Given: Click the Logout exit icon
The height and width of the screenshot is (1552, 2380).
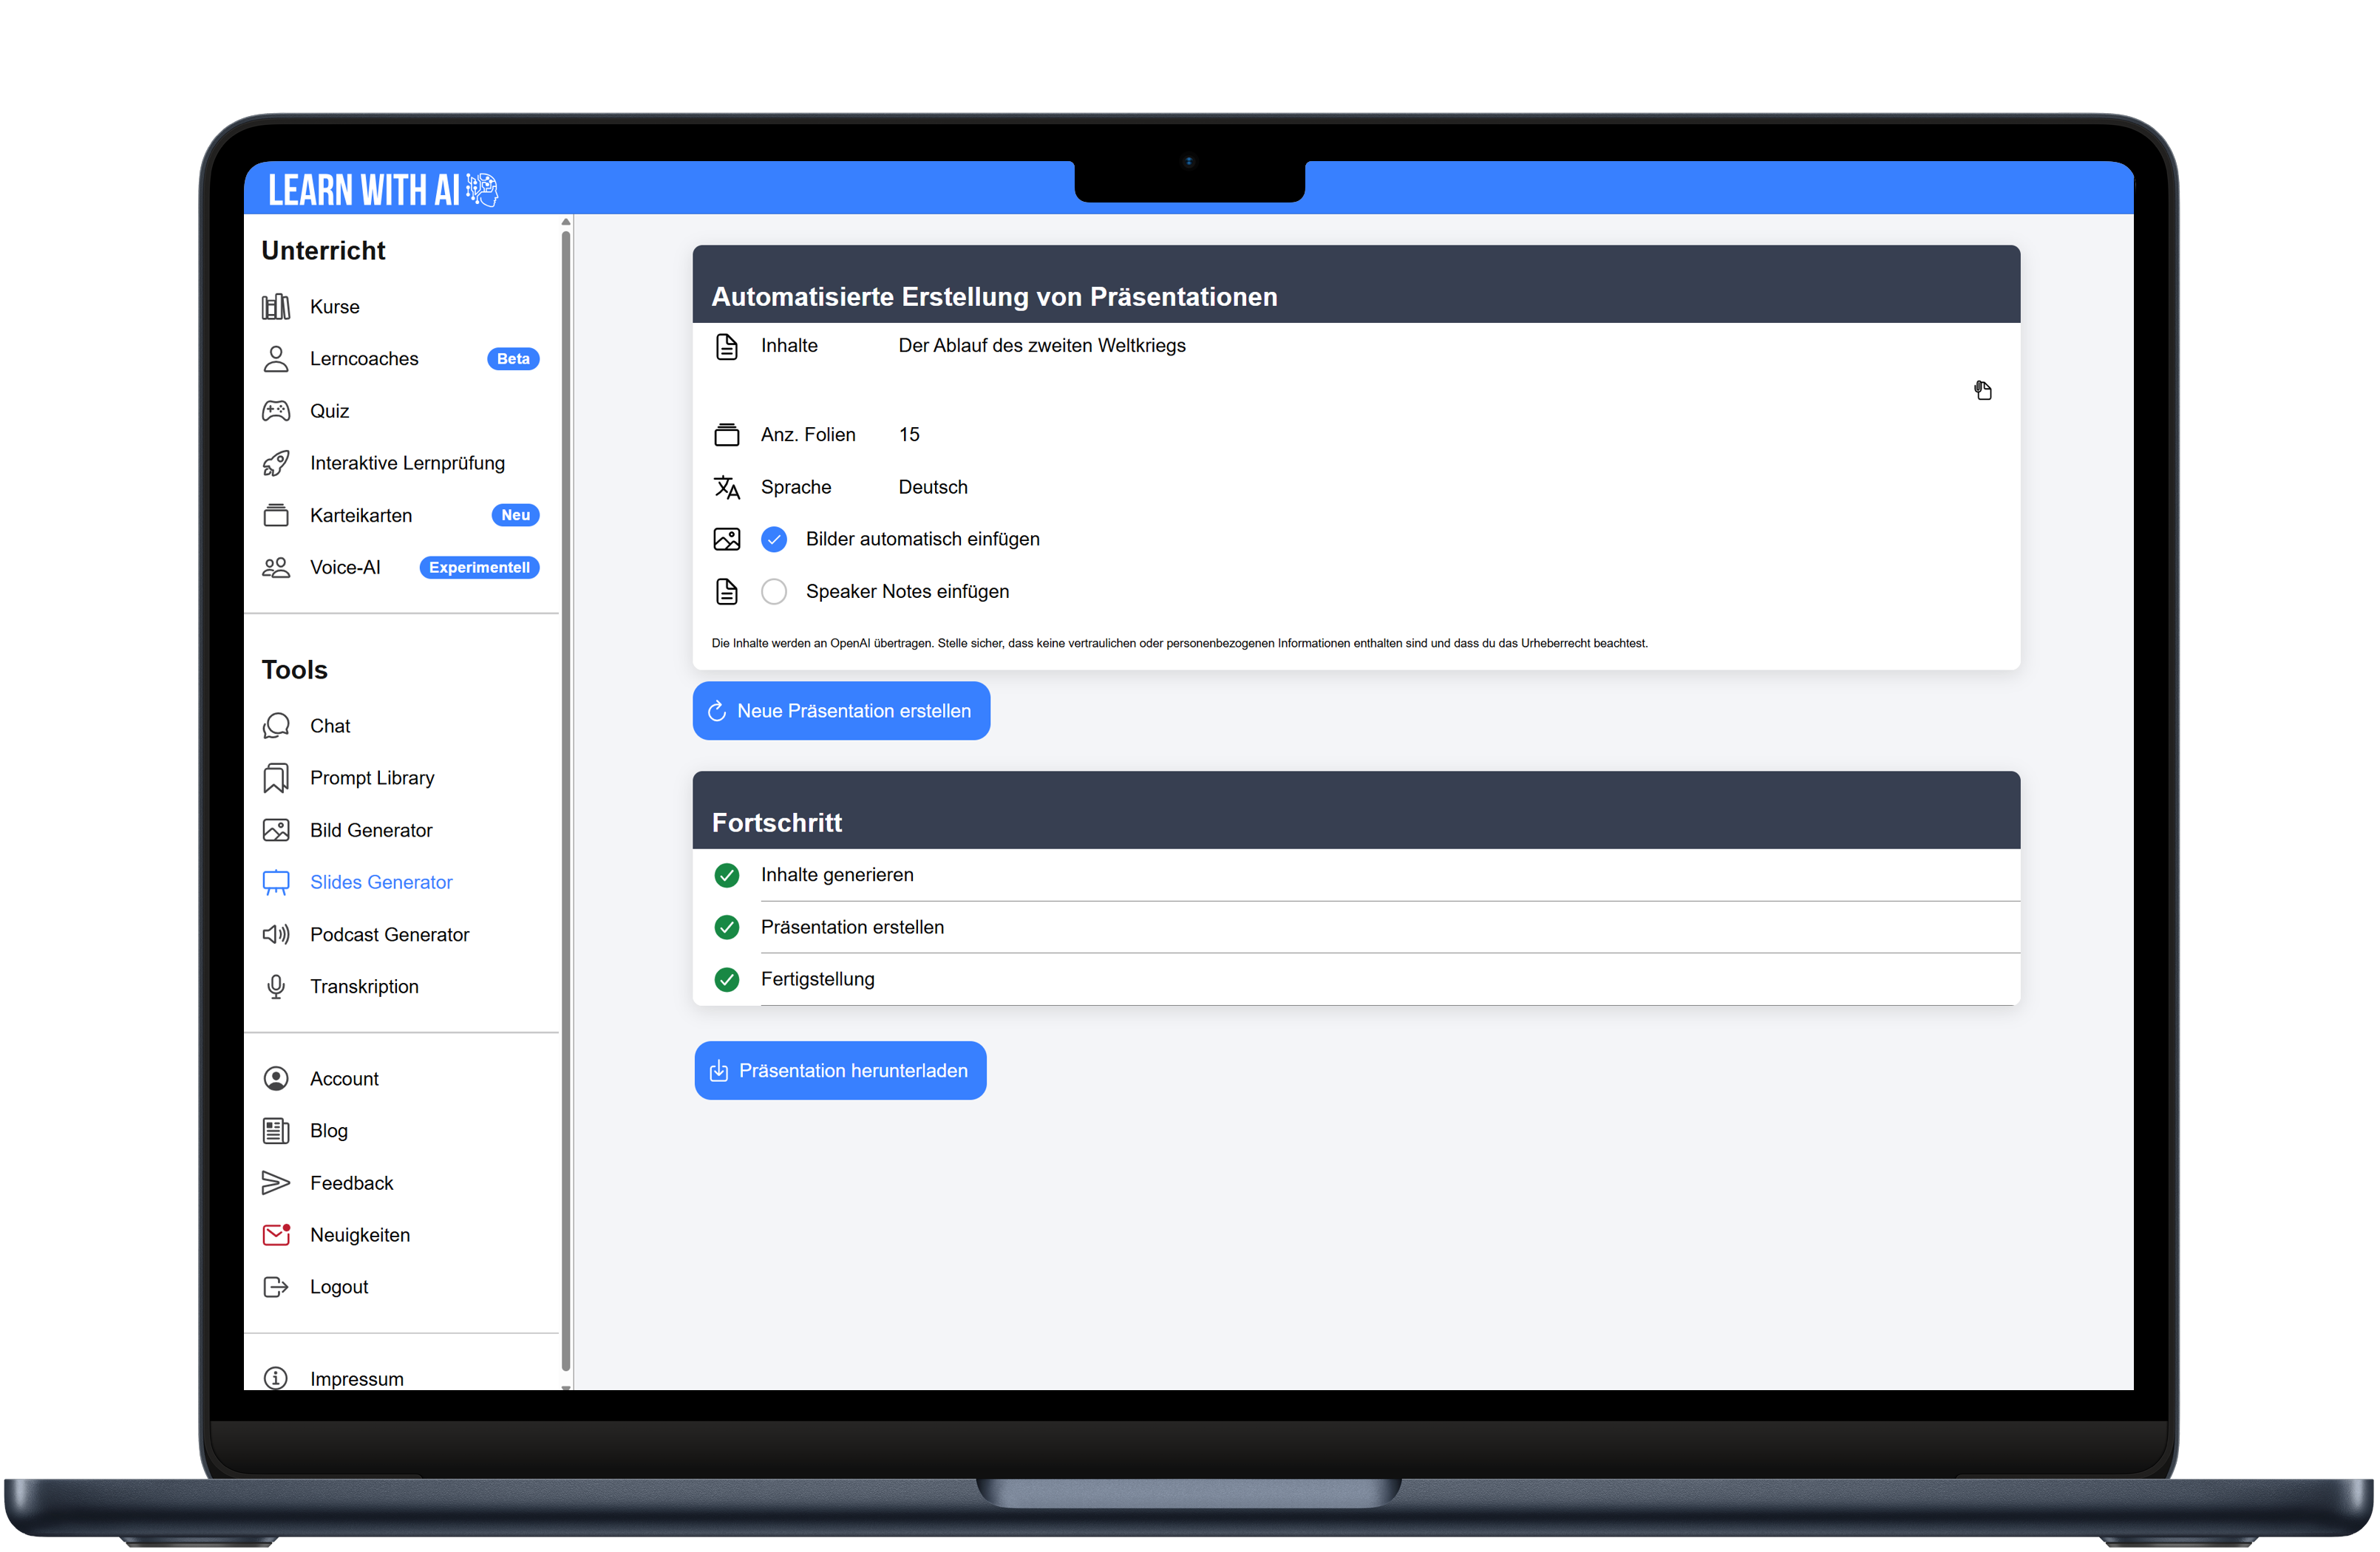Looking at the screenshot, I should [x=276, y=1287].
